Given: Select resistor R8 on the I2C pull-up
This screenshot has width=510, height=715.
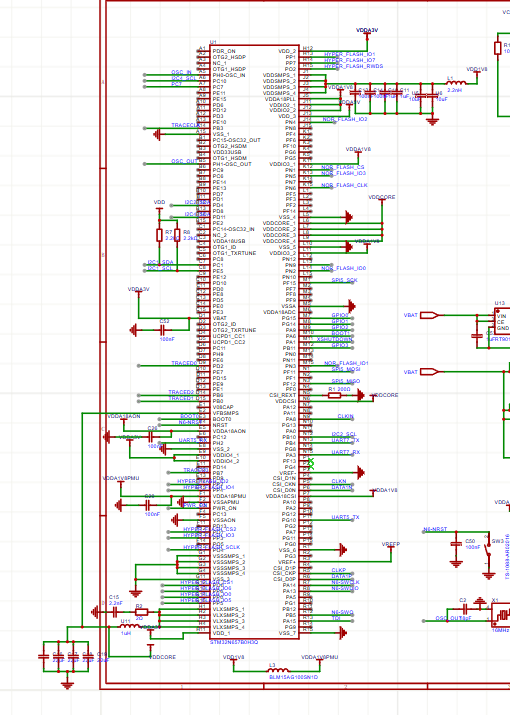Looking at the screenshot, I should pyautogui.click(x=177, y=235).
